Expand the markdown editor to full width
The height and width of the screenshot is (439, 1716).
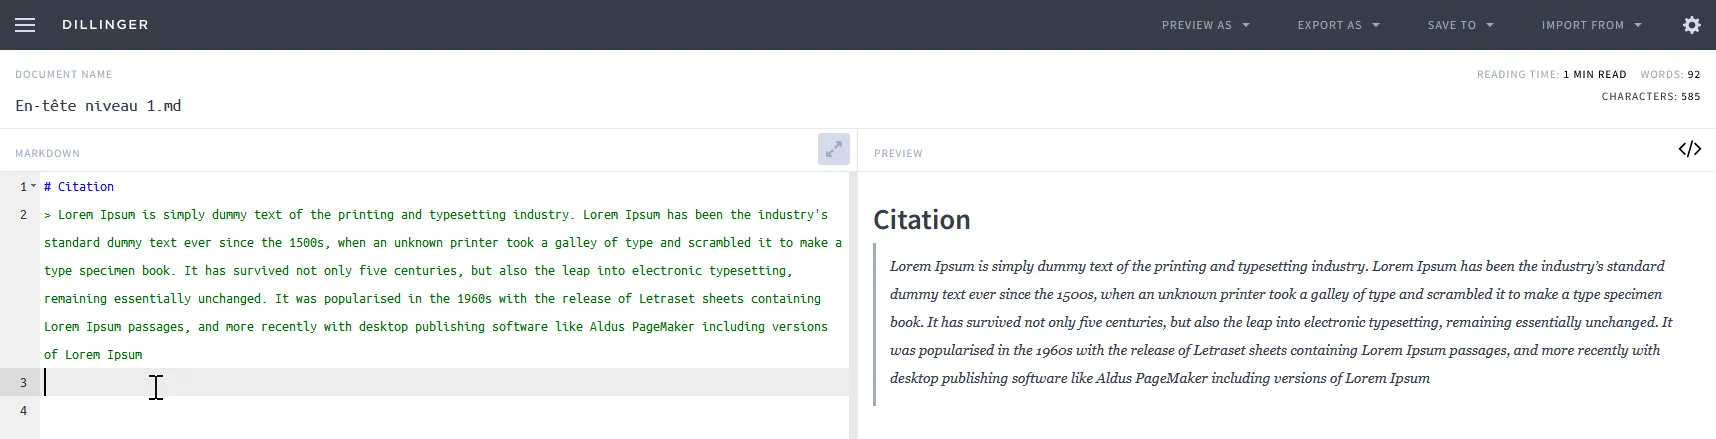pyautogui.click(x=833, y=149)
